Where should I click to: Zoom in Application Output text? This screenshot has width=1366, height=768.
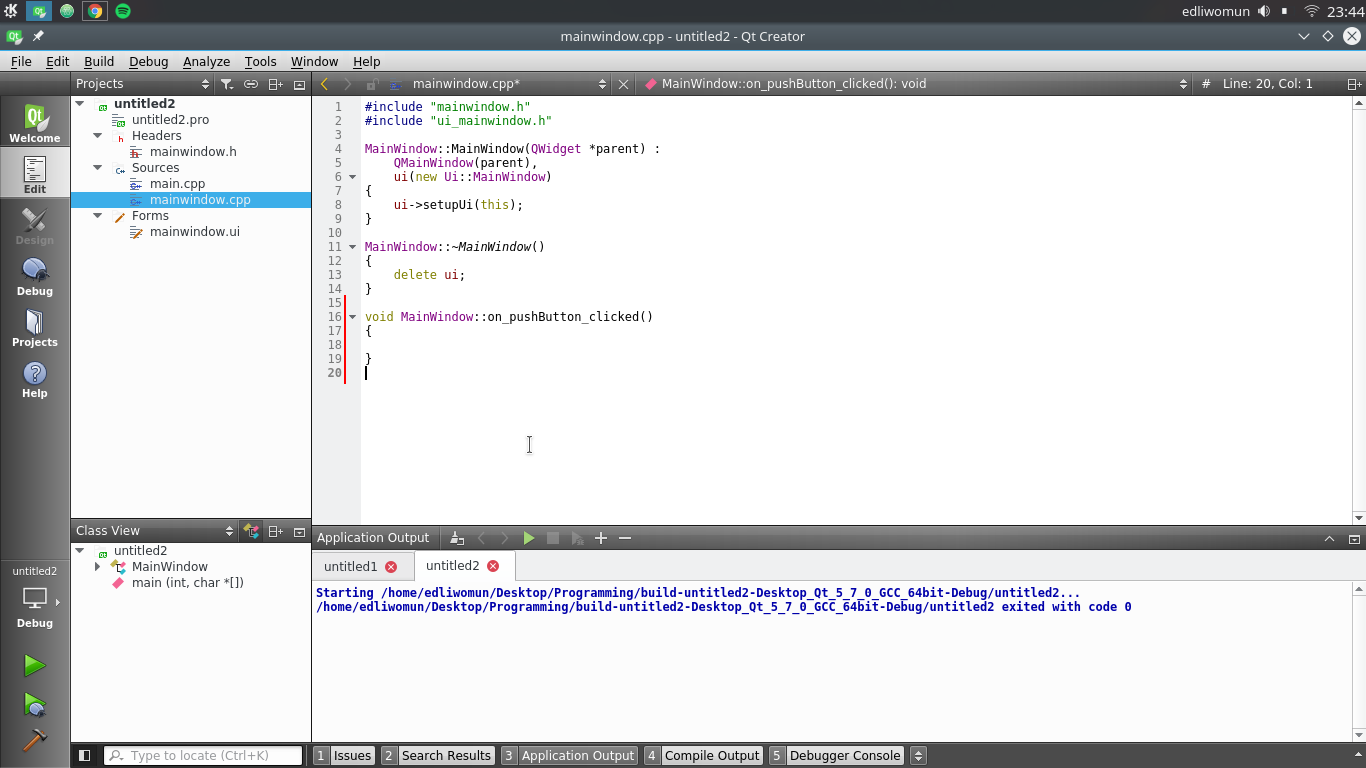coord(601,538)
